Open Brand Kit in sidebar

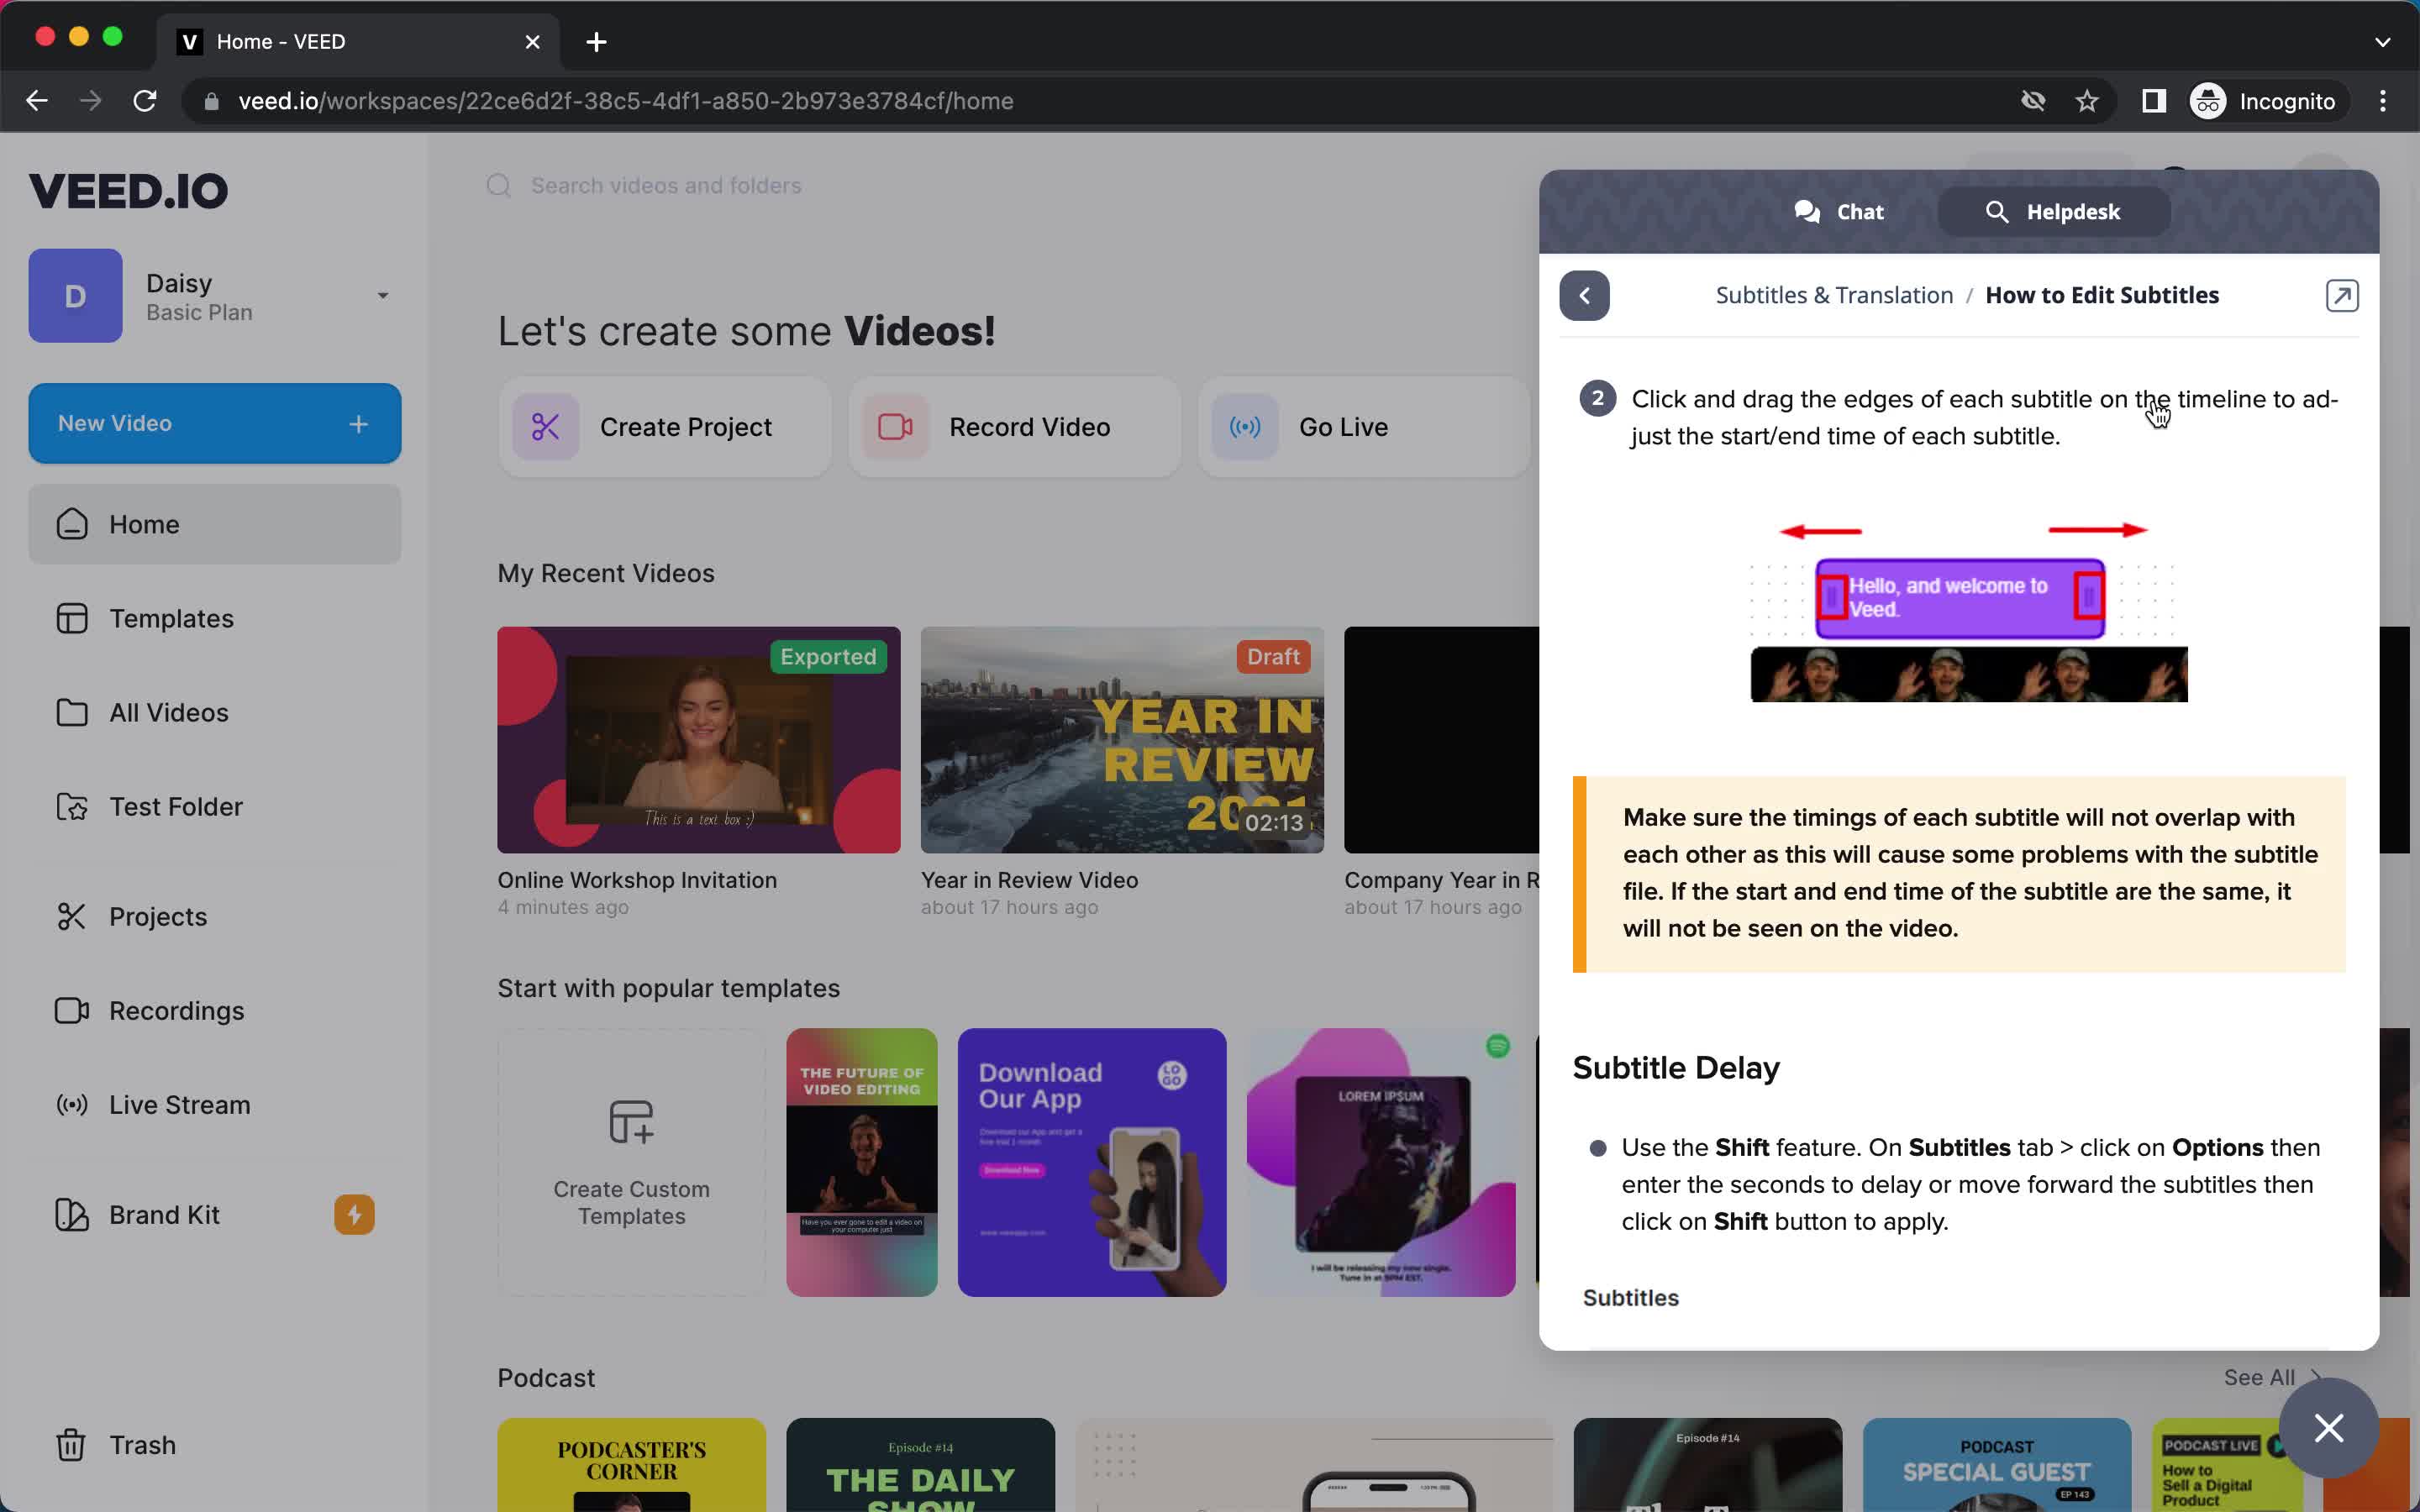[x=164, y=1214]
